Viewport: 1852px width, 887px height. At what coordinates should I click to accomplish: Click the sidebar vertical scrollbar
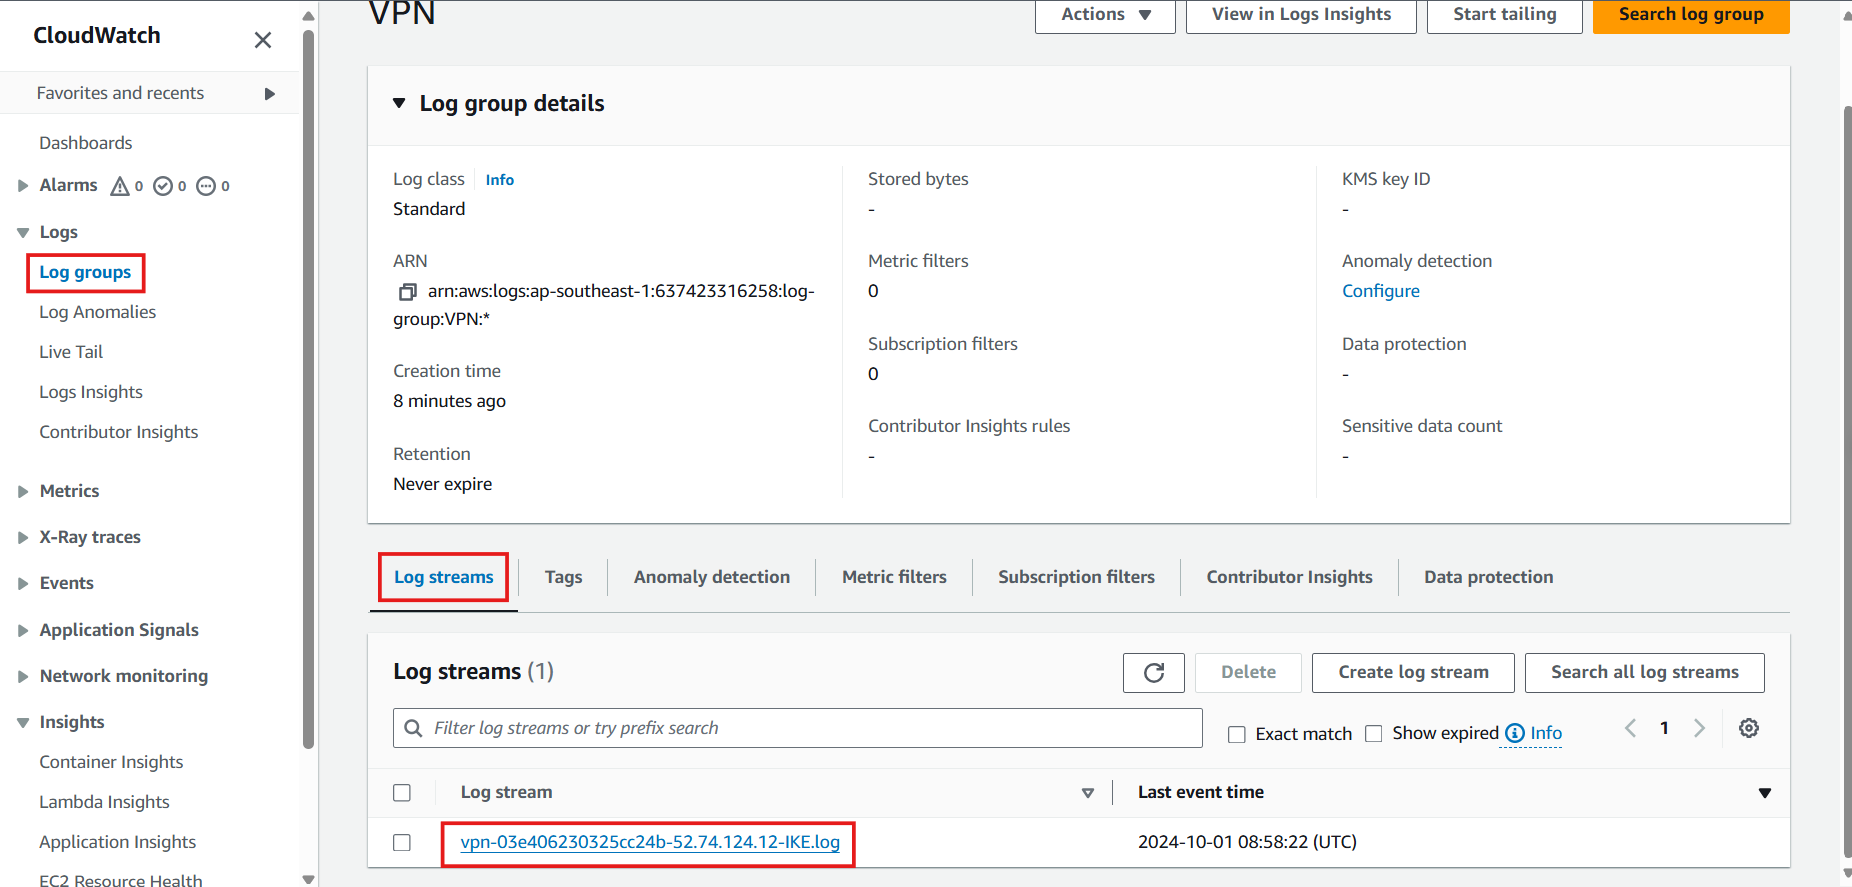pos(308,390)
